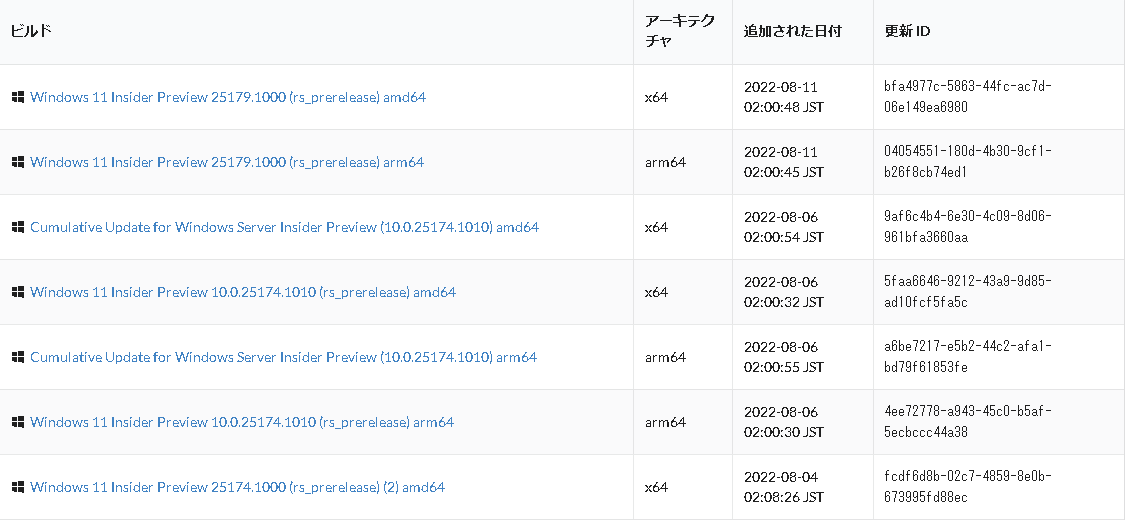Click Windows logo icon beside 25179.1000 amd64 build

[18, 97]
